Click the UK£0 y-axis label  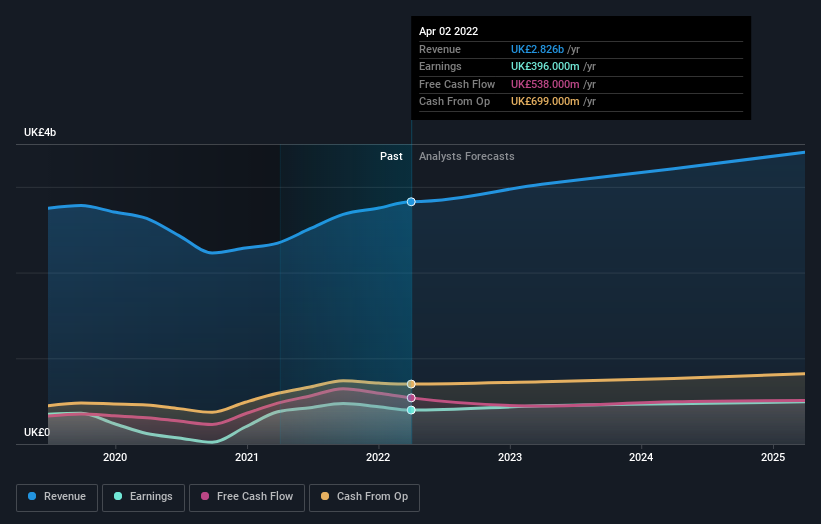37,432
